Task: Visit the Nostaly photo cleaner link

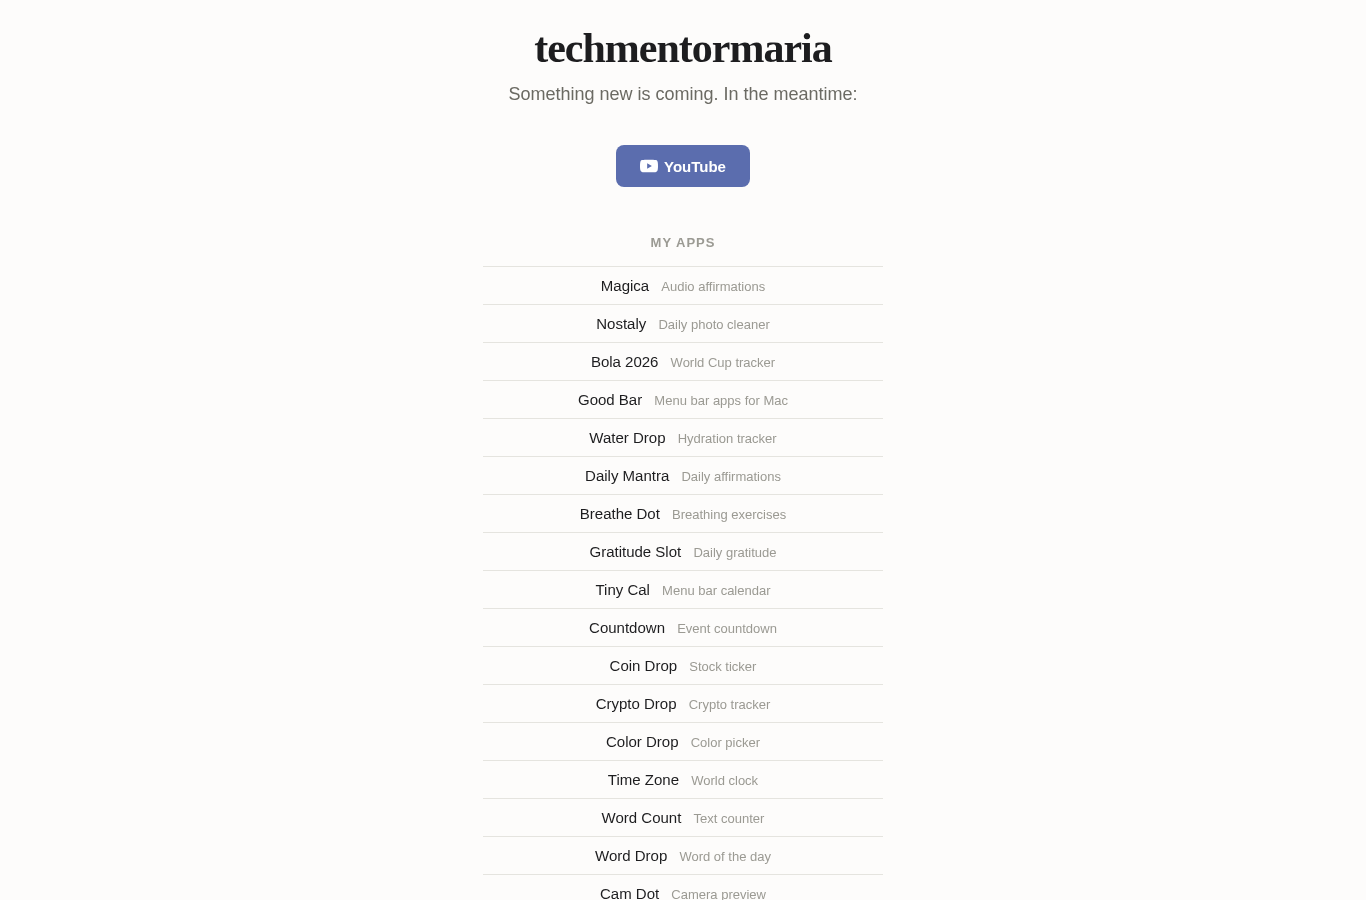Action: pyautogui.click(x=683, y=324)
